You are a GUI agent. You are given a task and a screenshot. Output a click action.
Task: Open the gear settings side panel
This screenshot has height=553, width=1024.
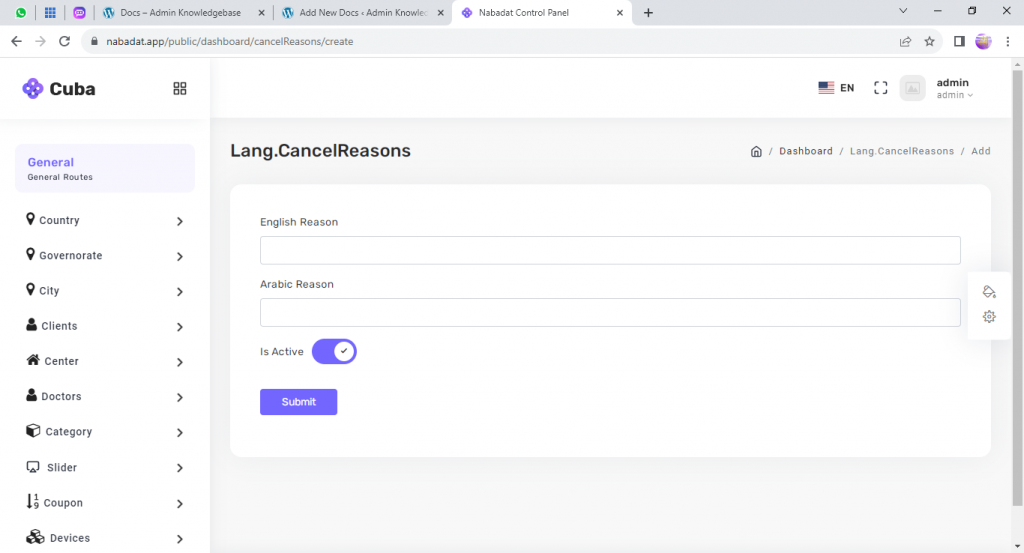tap(989, 317)
